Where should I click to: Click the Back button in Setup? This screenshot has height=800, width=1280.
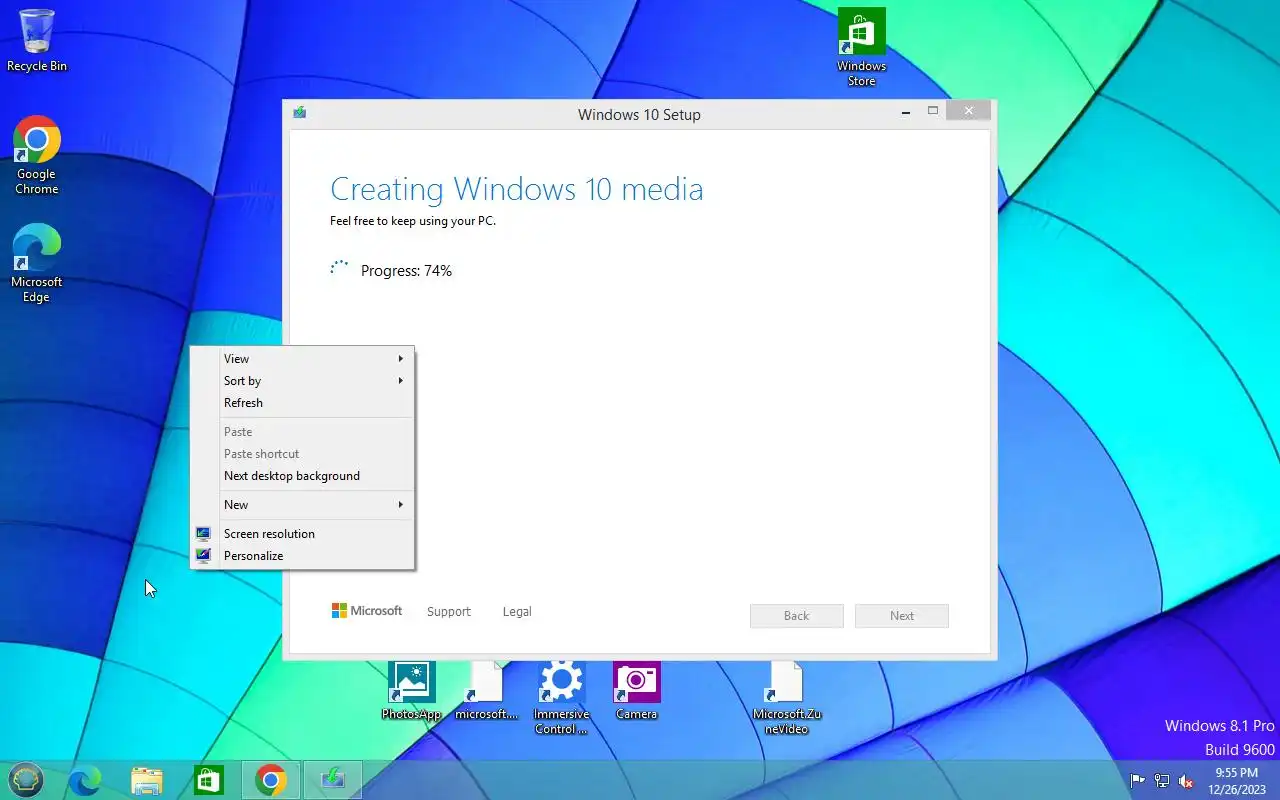(x=796, y=616)
